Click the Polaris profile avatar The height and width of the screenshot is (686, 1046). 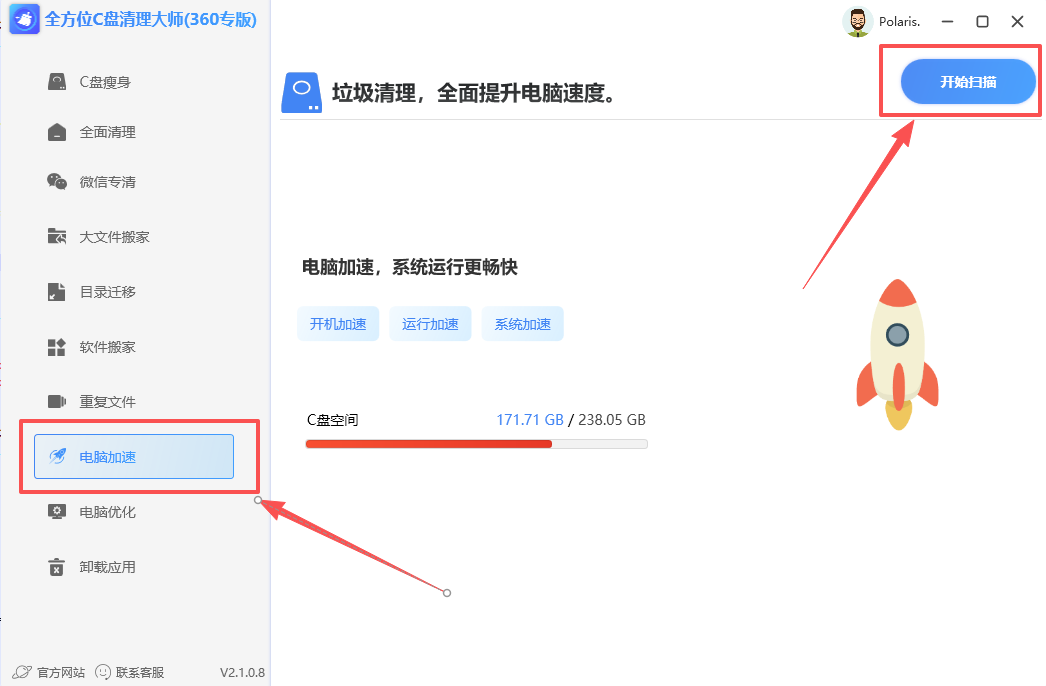[858, 21]
